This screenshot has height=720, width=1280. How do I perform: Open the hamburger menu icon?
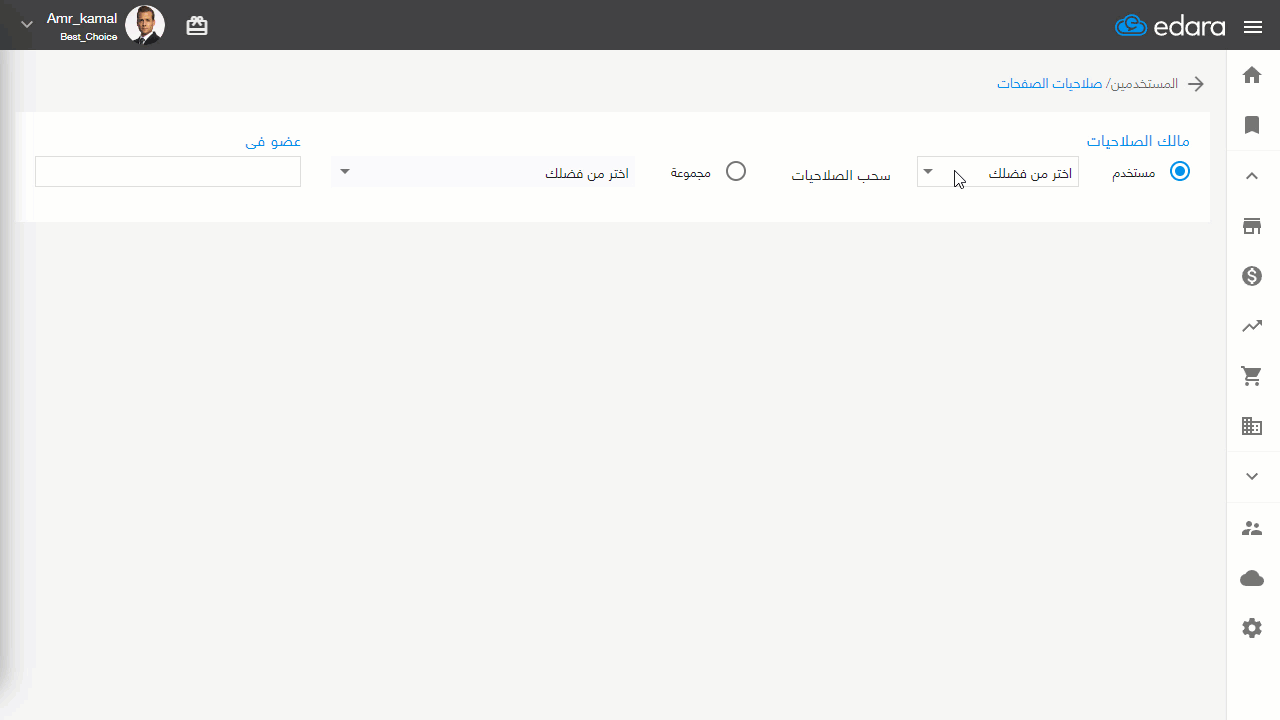pos(1253,27)
